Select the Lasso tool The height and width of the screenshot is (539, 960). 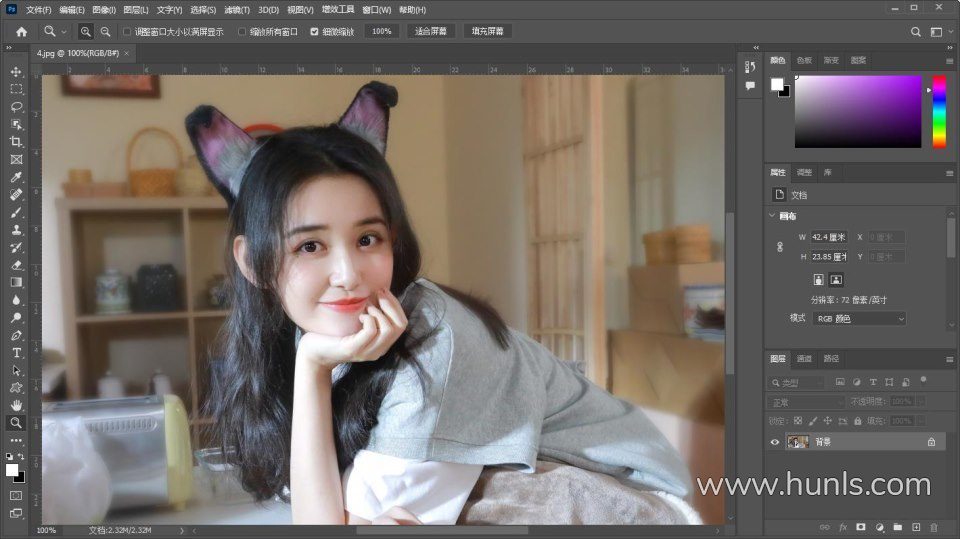point(17,107)
